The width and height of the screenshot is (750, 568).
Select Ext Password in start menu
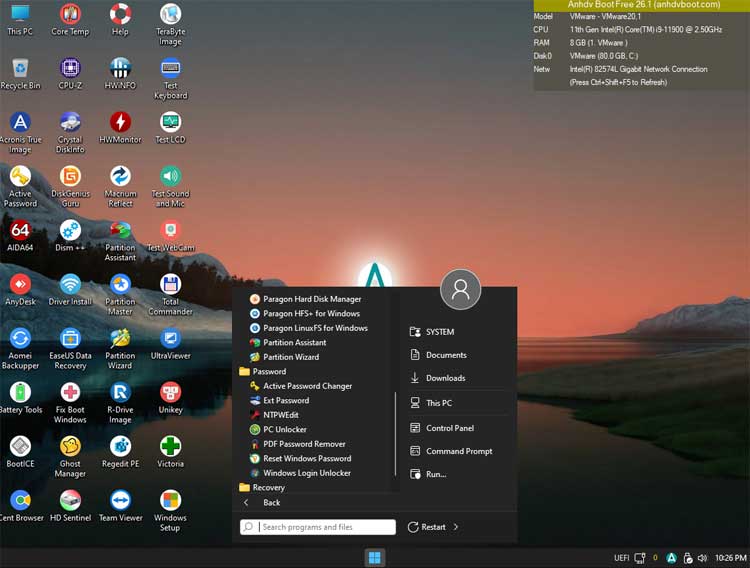tap(279, 401)
